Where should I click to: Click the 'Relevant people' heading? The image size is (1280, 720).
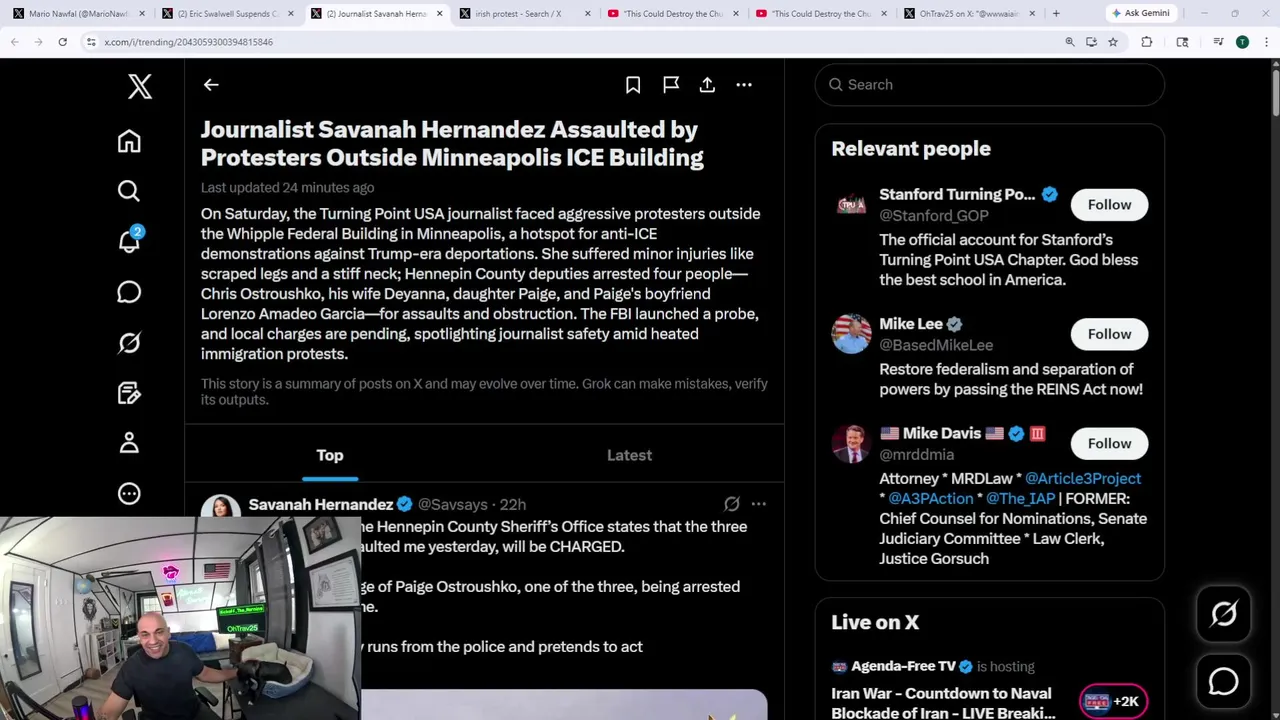click(x=911, y=149)
